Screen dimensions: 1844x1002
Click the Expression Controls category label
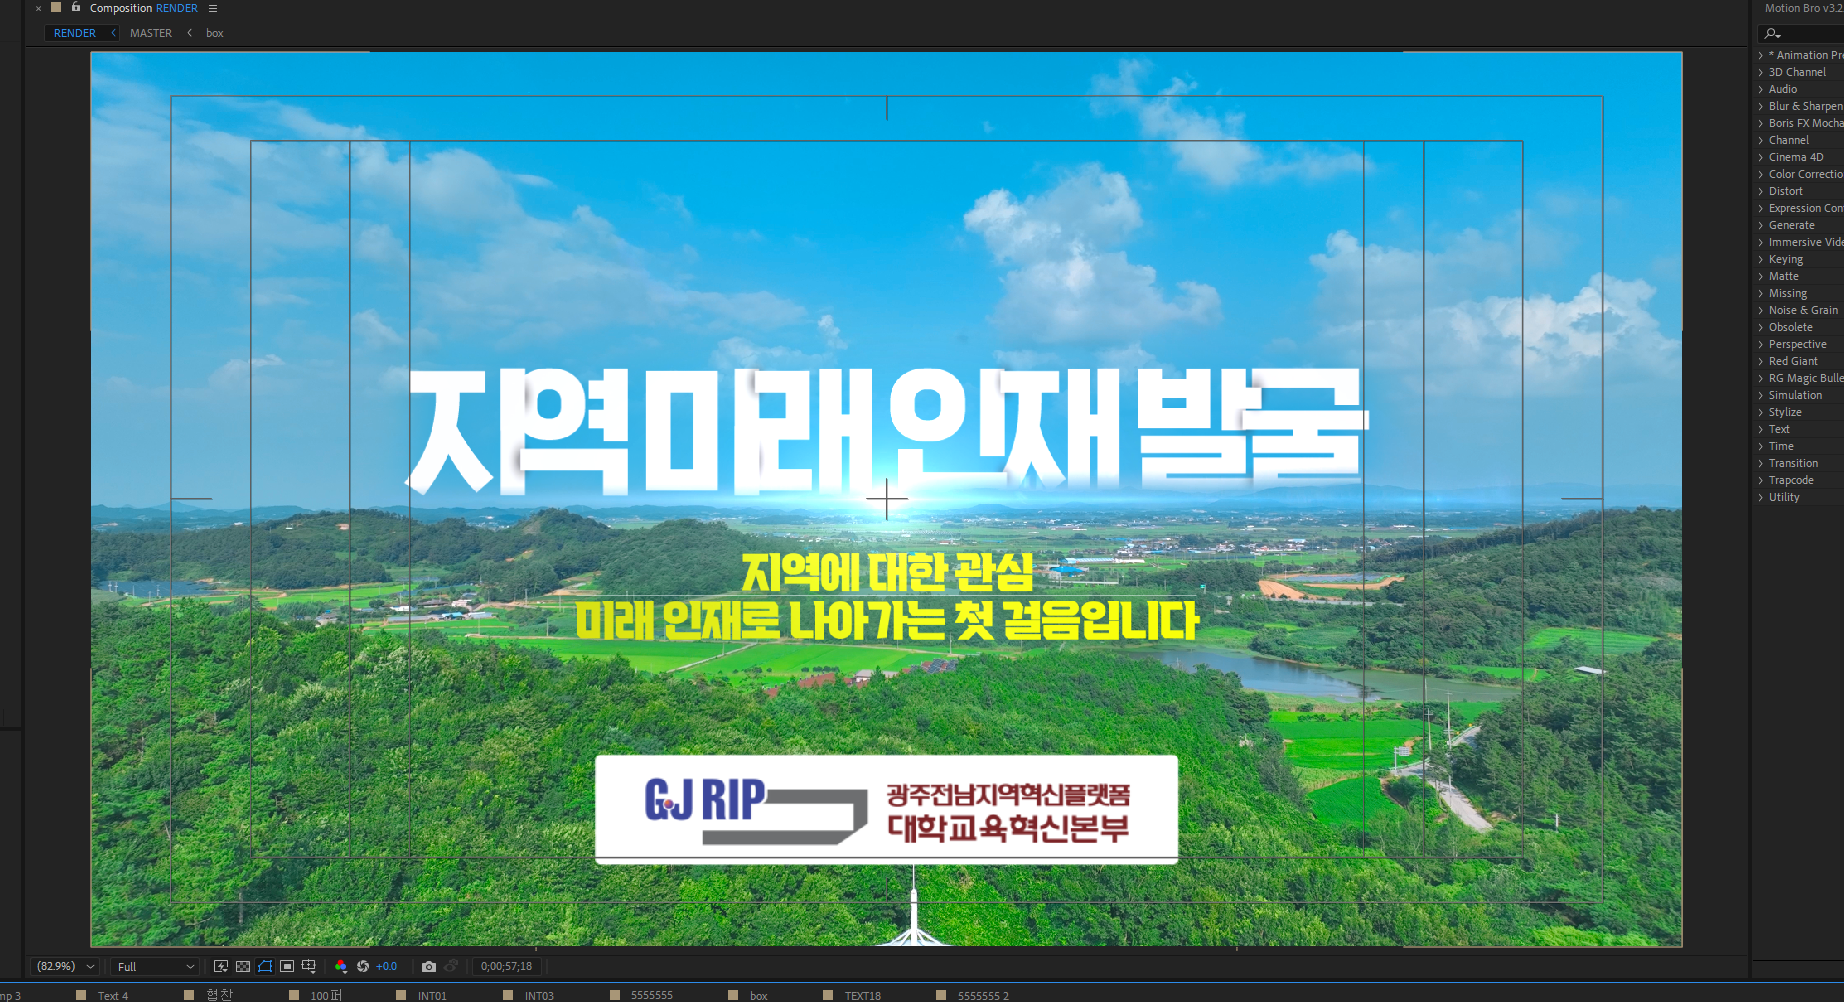click(x=1806, y=208)
